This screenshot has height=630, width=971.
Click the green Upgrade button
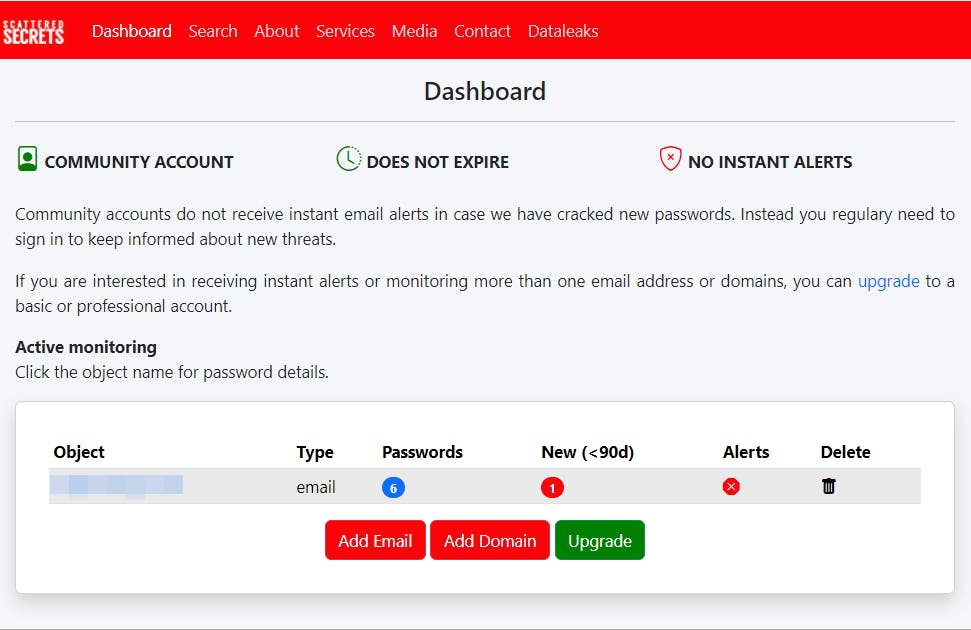[600, 541]
